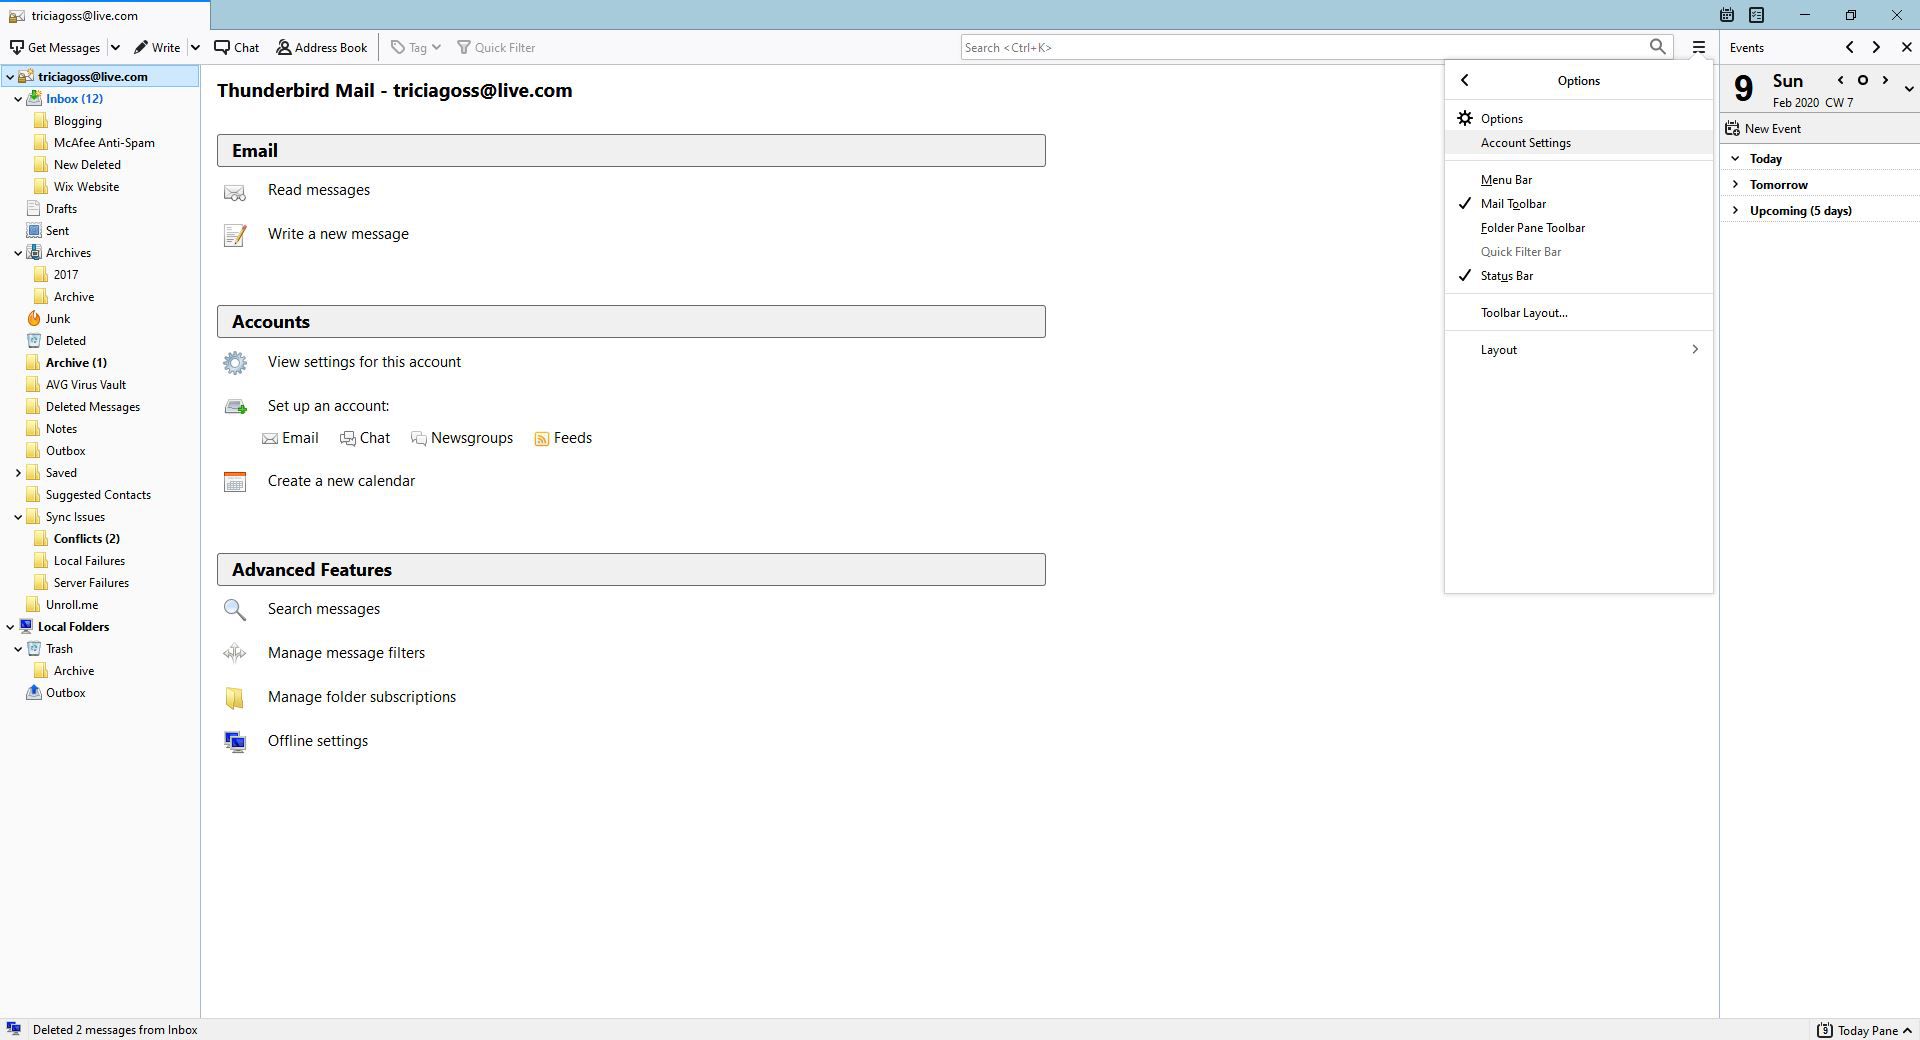
Task: Go to next day in mini-day header
Action: [x=1885, y=80]
